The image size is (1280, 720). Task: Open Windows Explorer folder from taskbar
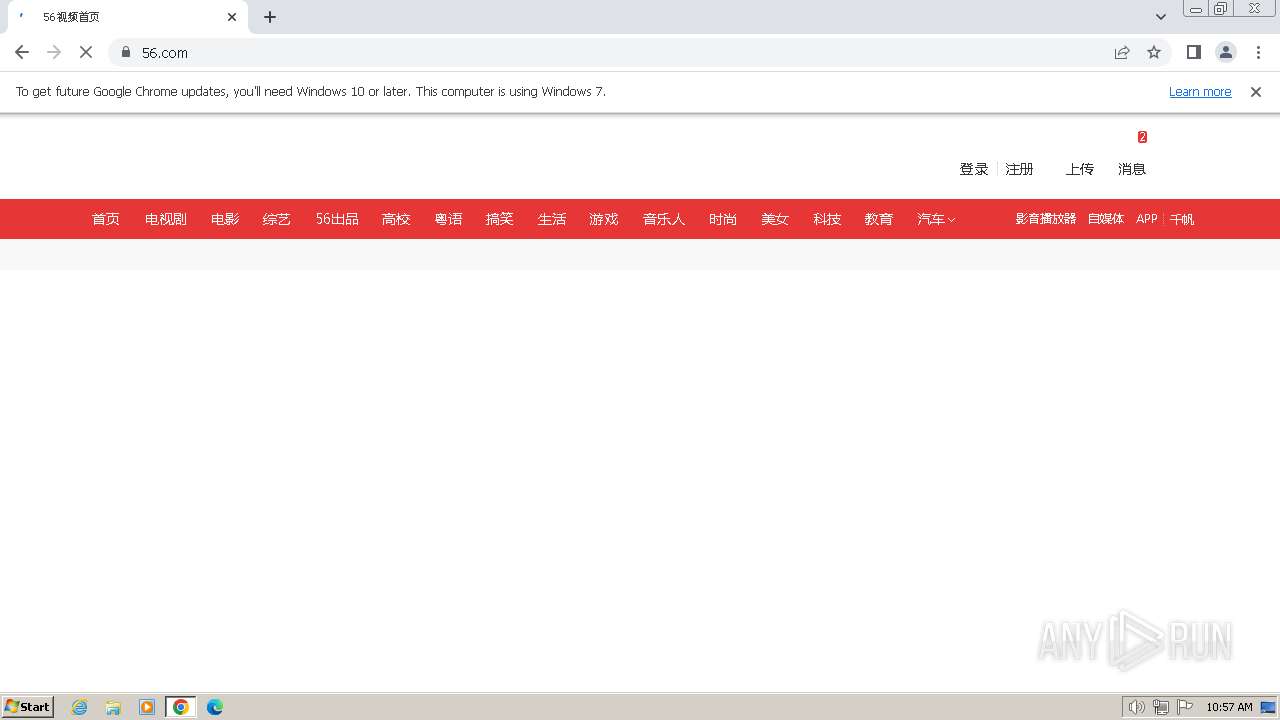coord(113,707)
